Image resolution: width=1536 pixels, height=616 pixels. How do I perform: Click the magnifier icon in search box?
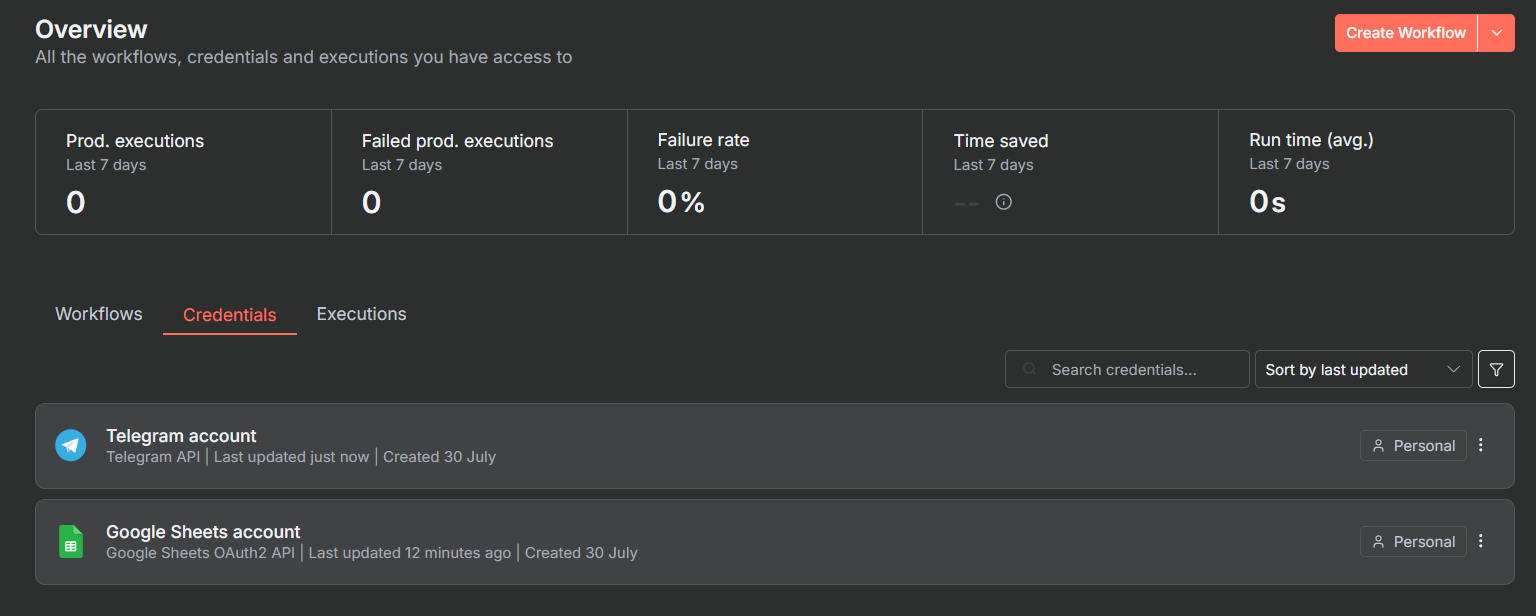(x=1030, y=369)
